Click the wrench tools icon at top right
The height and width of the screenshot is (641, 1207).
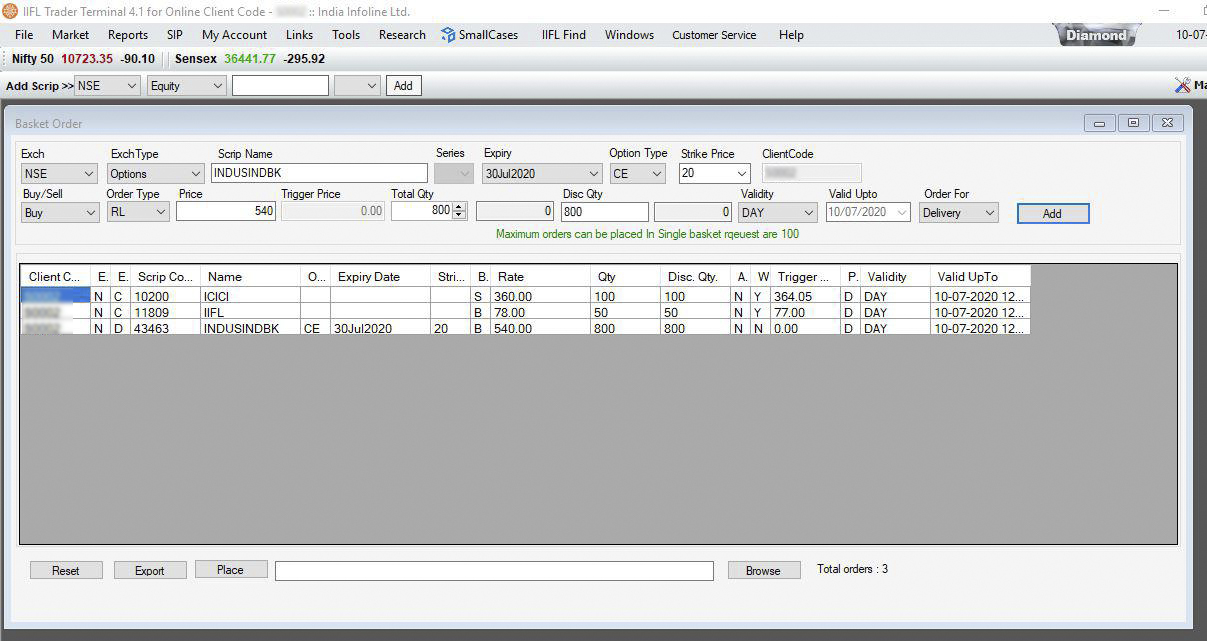(1183, 86)
